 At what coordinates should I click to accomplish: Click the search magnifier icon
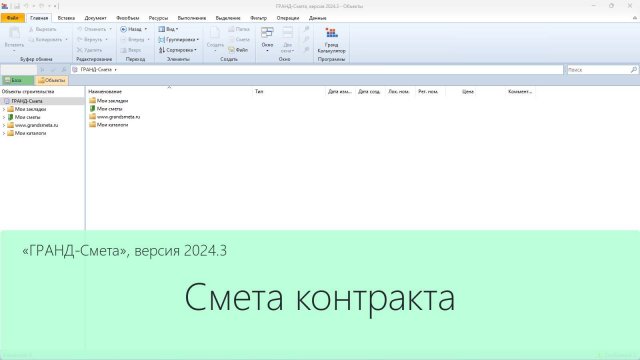pyautogui.click(x=633, y=70)
